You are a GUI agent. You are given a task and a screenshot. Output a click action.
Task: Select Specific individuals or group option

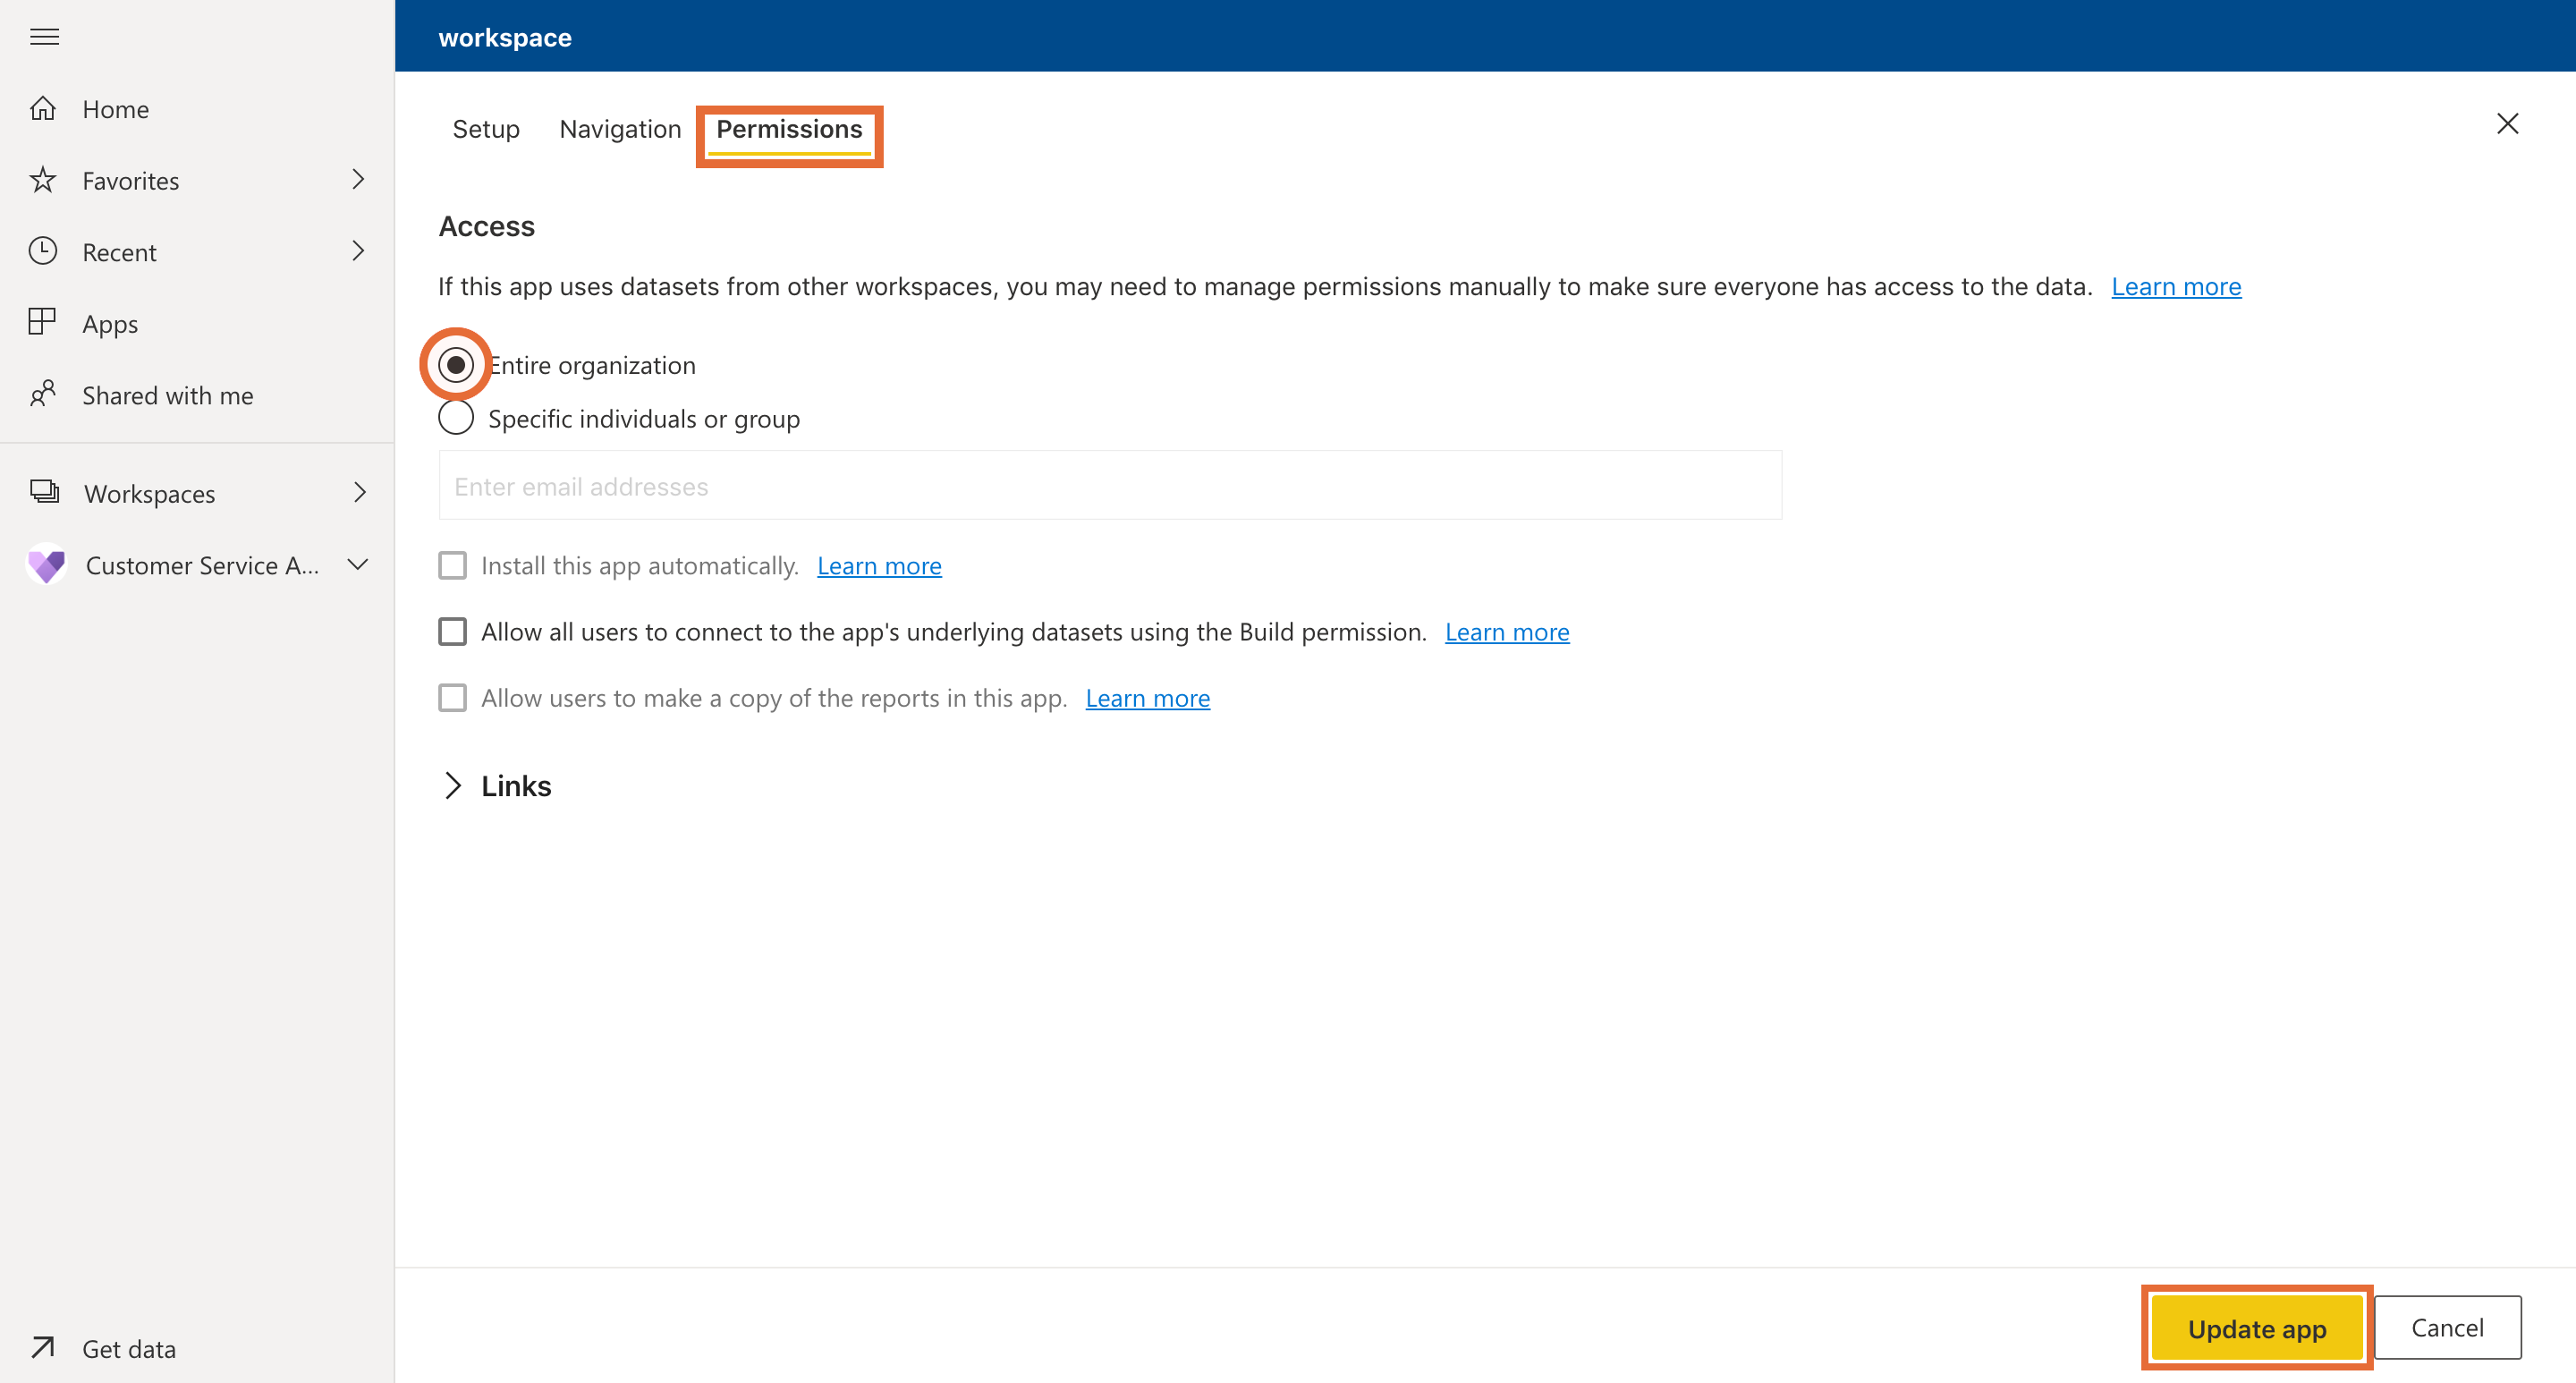[455, 417]
